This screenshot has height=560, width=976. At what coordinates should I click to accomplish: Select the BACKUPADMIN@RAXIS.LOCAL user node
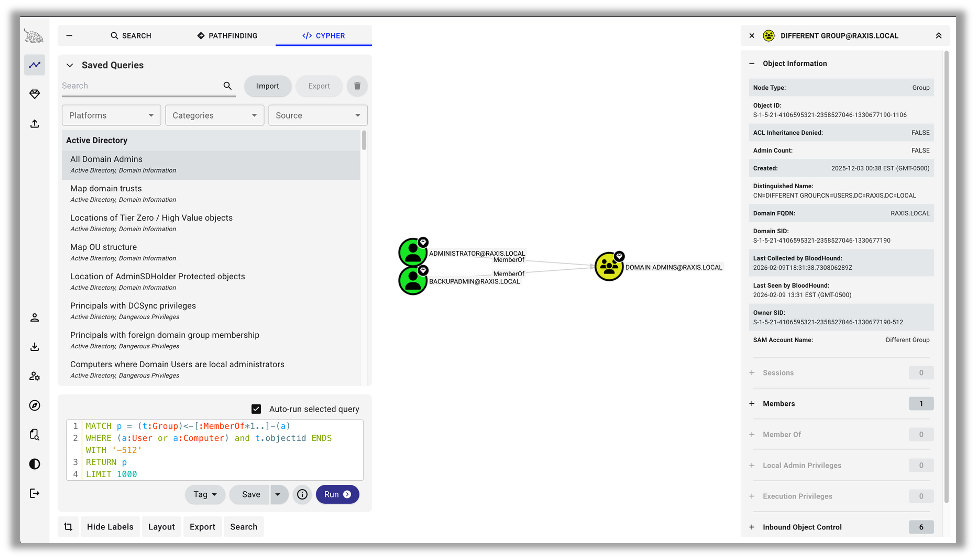412,280
